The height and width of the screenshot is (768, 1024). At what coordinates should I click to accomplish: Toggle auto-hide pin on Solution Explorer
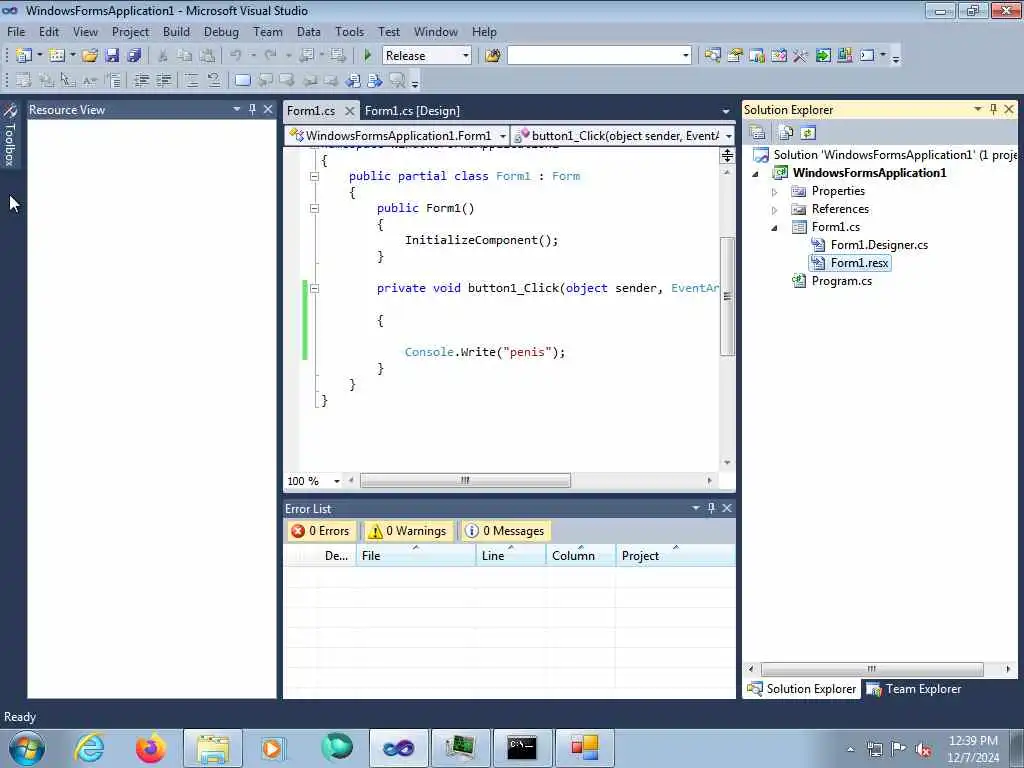[993, 110]
